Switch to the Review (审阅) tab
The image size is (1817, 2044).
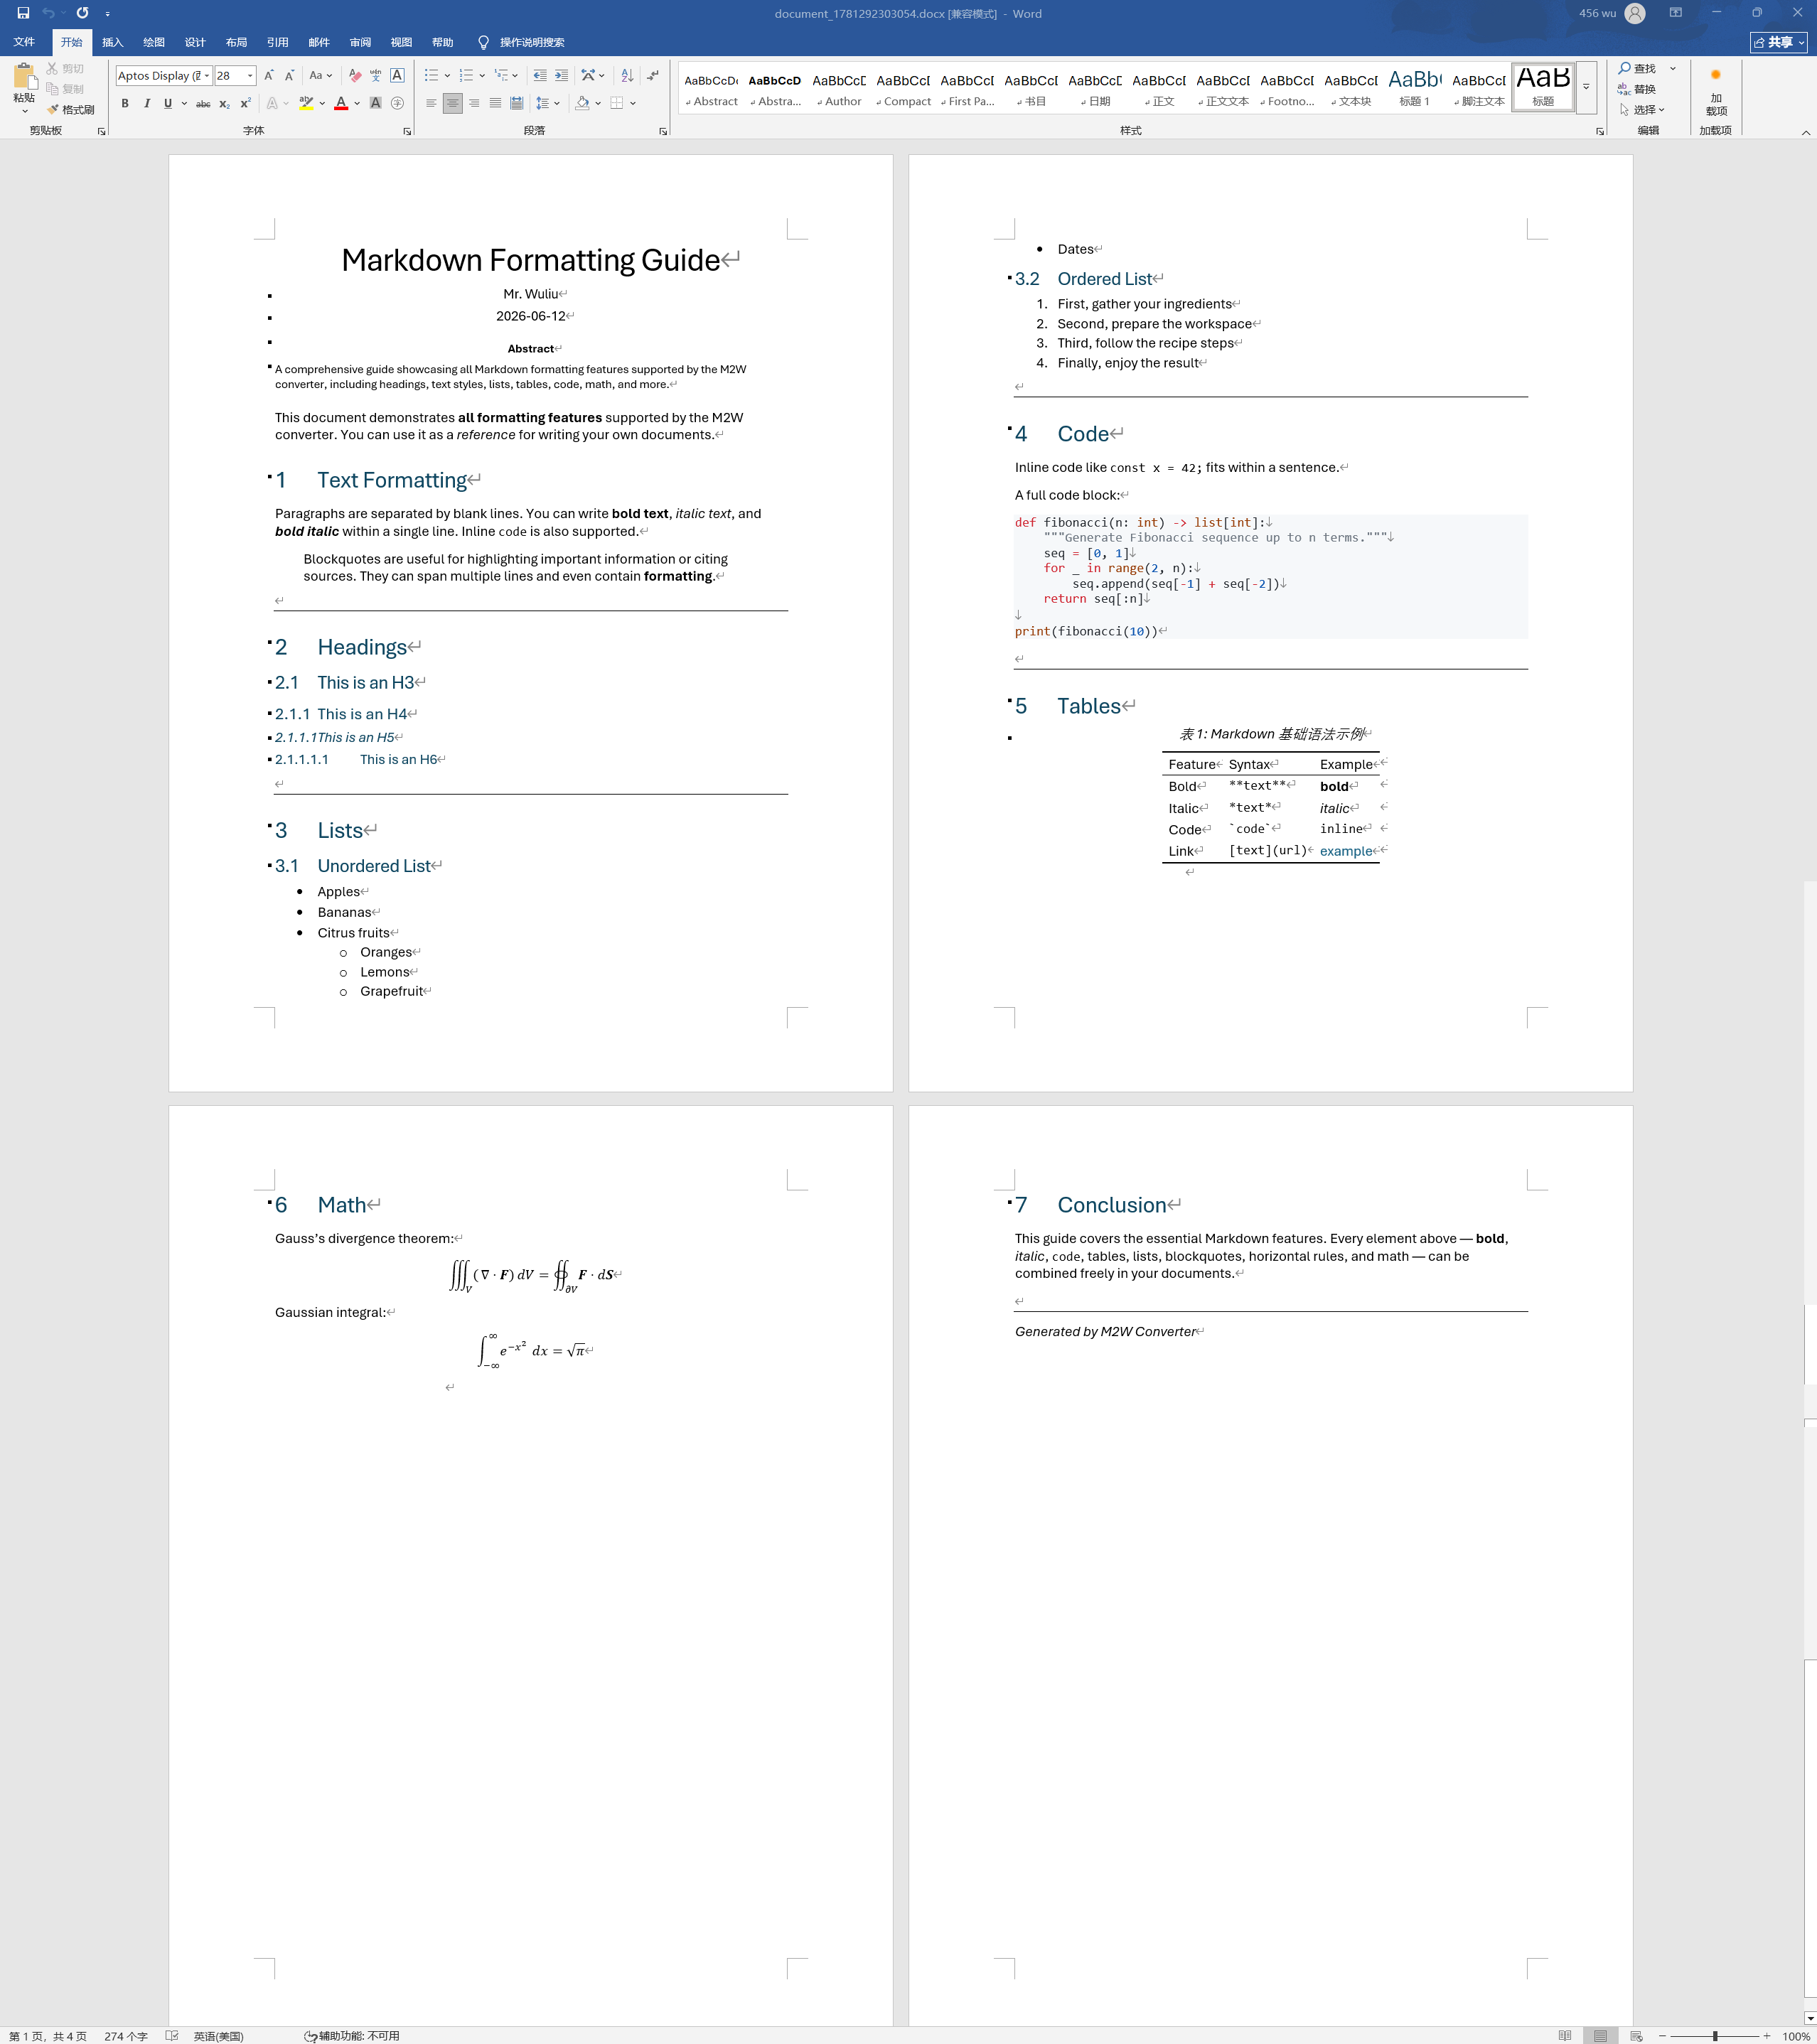(360, 42)
